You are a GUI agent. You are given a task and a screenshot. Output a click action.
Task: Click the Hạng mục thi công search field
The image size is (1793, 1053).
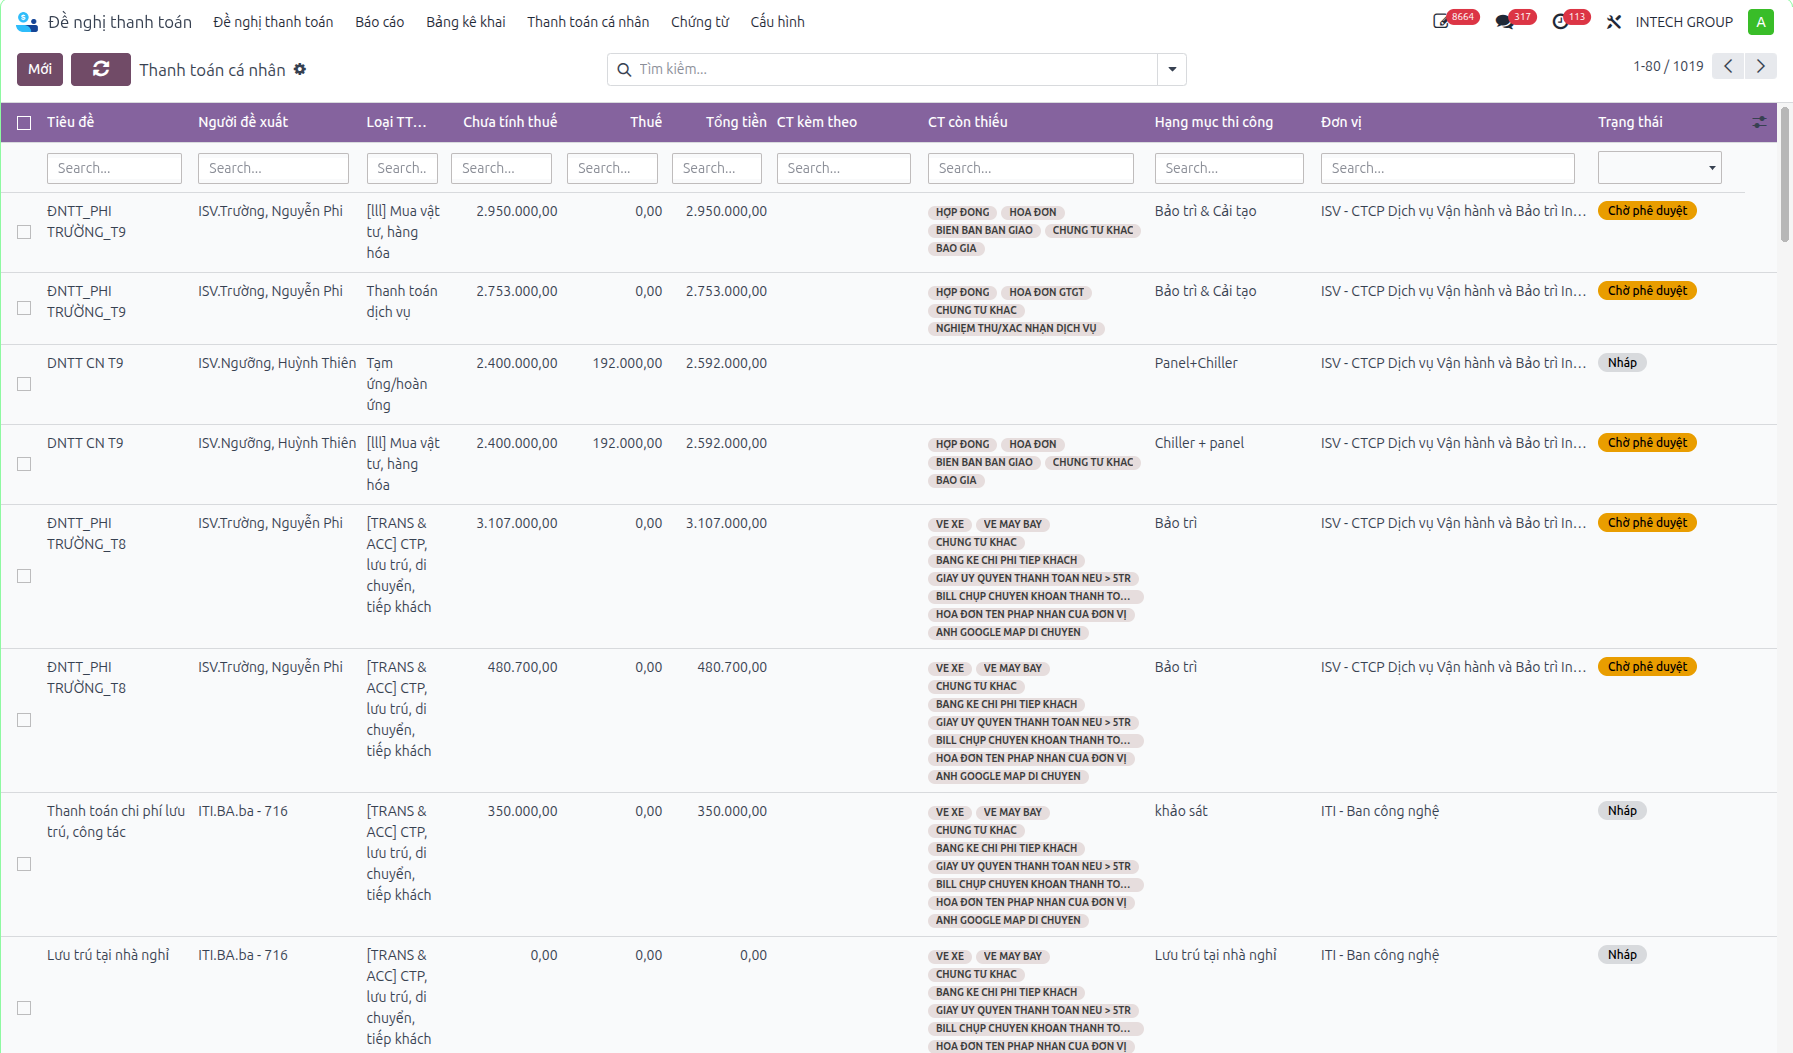click(1229, 168)
